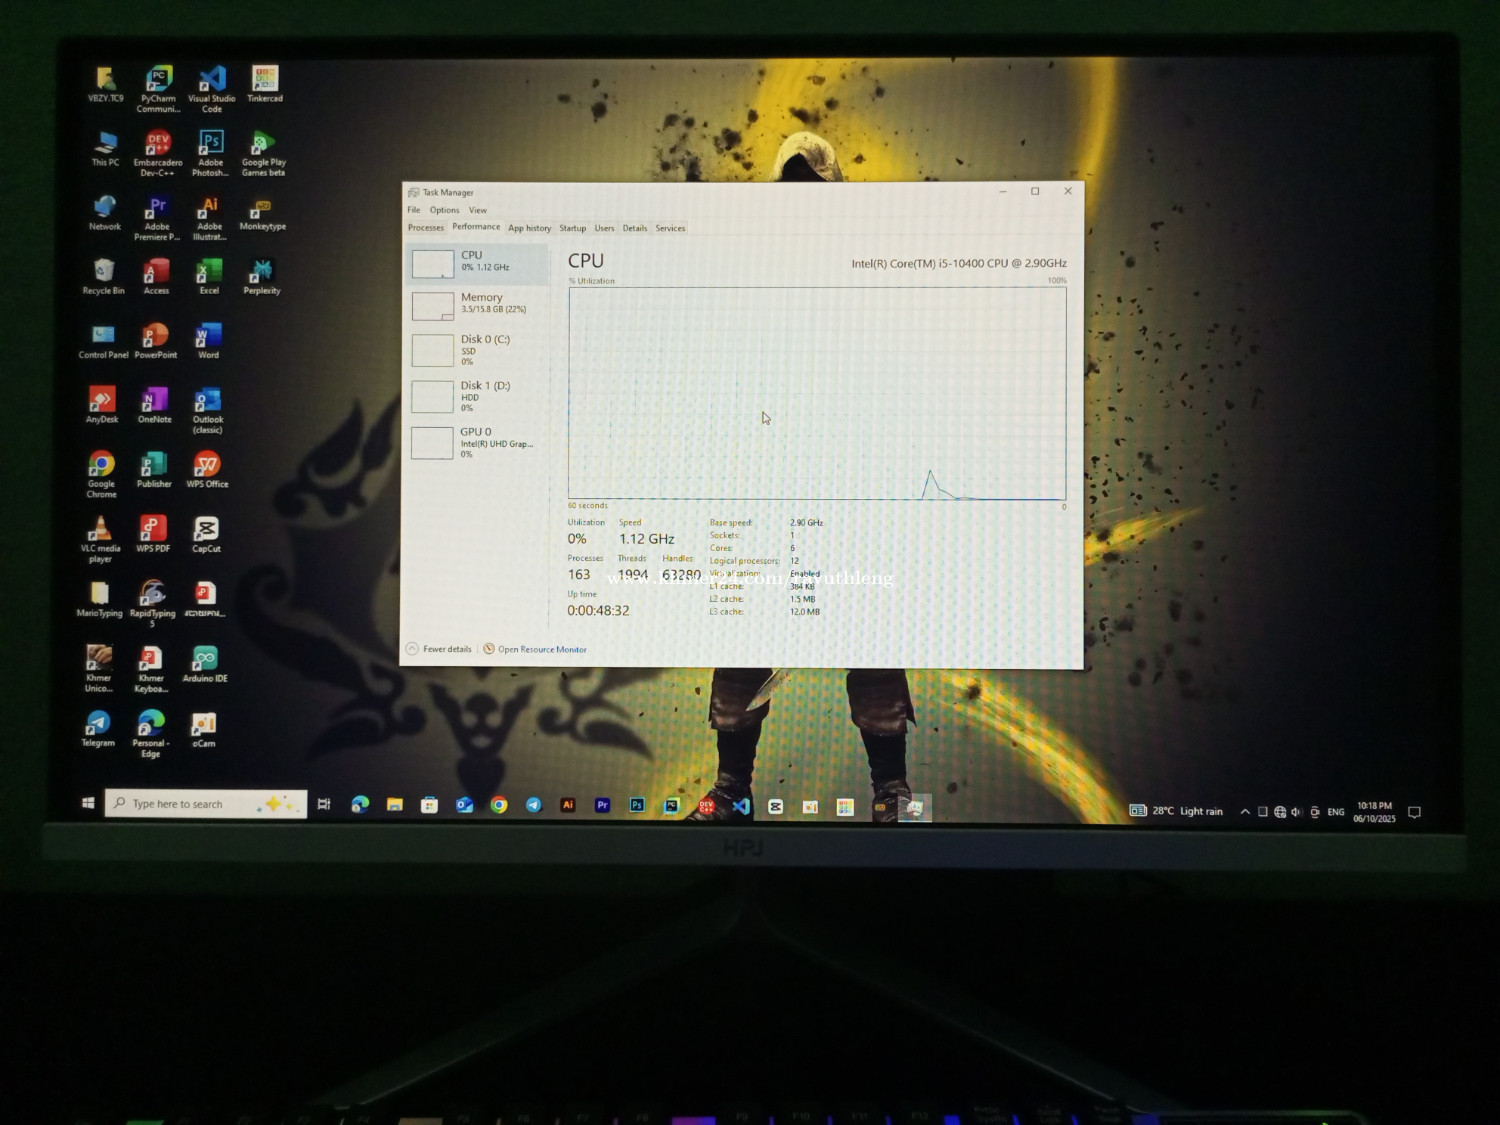Open the File menu in Task Manager
This screenshot has width=1500, height=1125.
(x=414, y=210)
